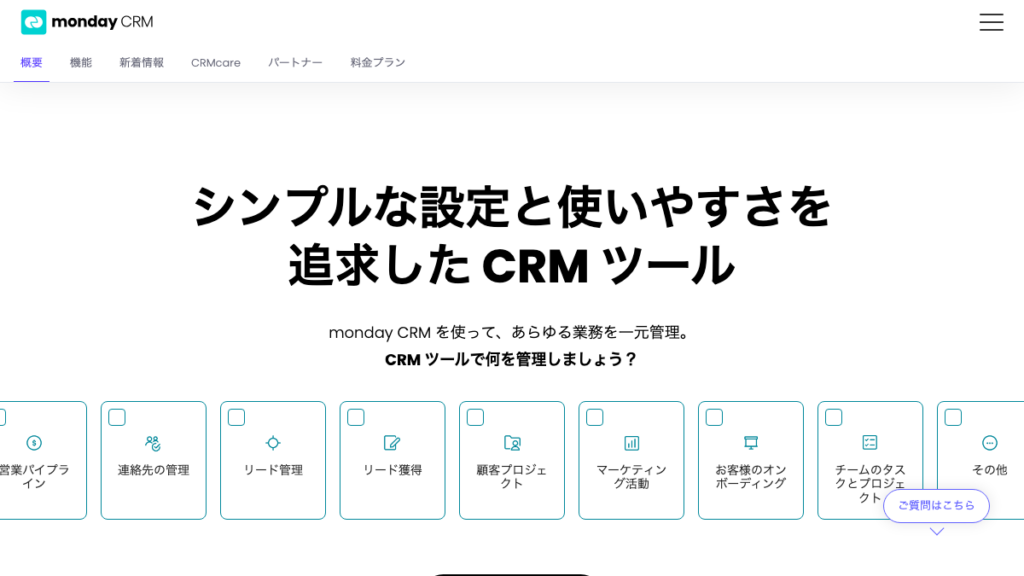The height and width of the screenshot is (576, 1024).
Task: Click the crosshair icon in リード管理 card
Action: (273, 443)
